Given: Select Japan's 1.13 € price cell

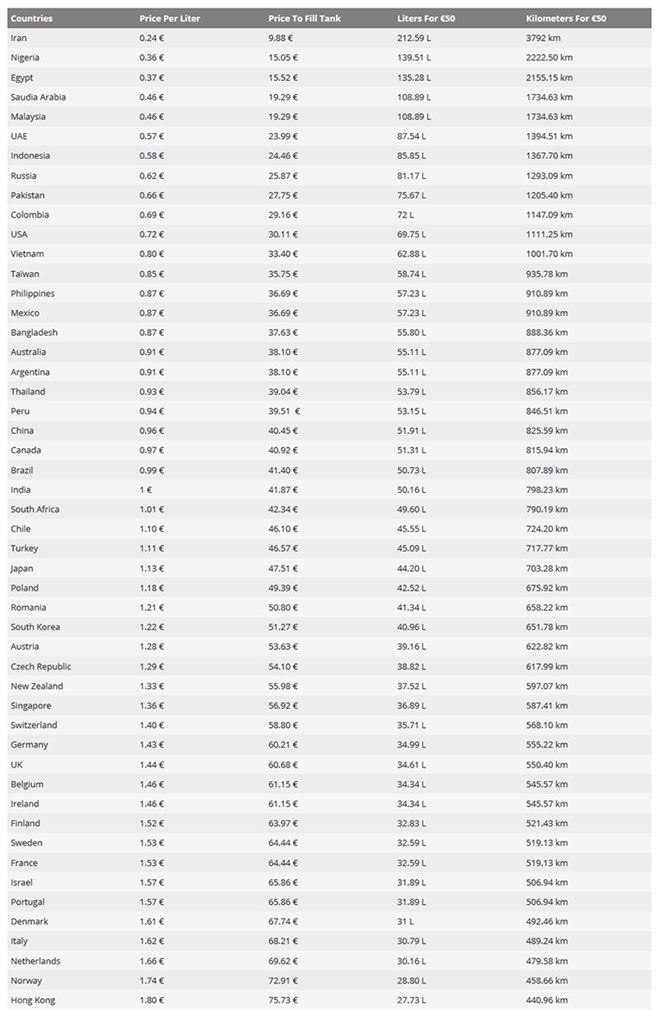Looking at the screenshot, I should 152,568.
